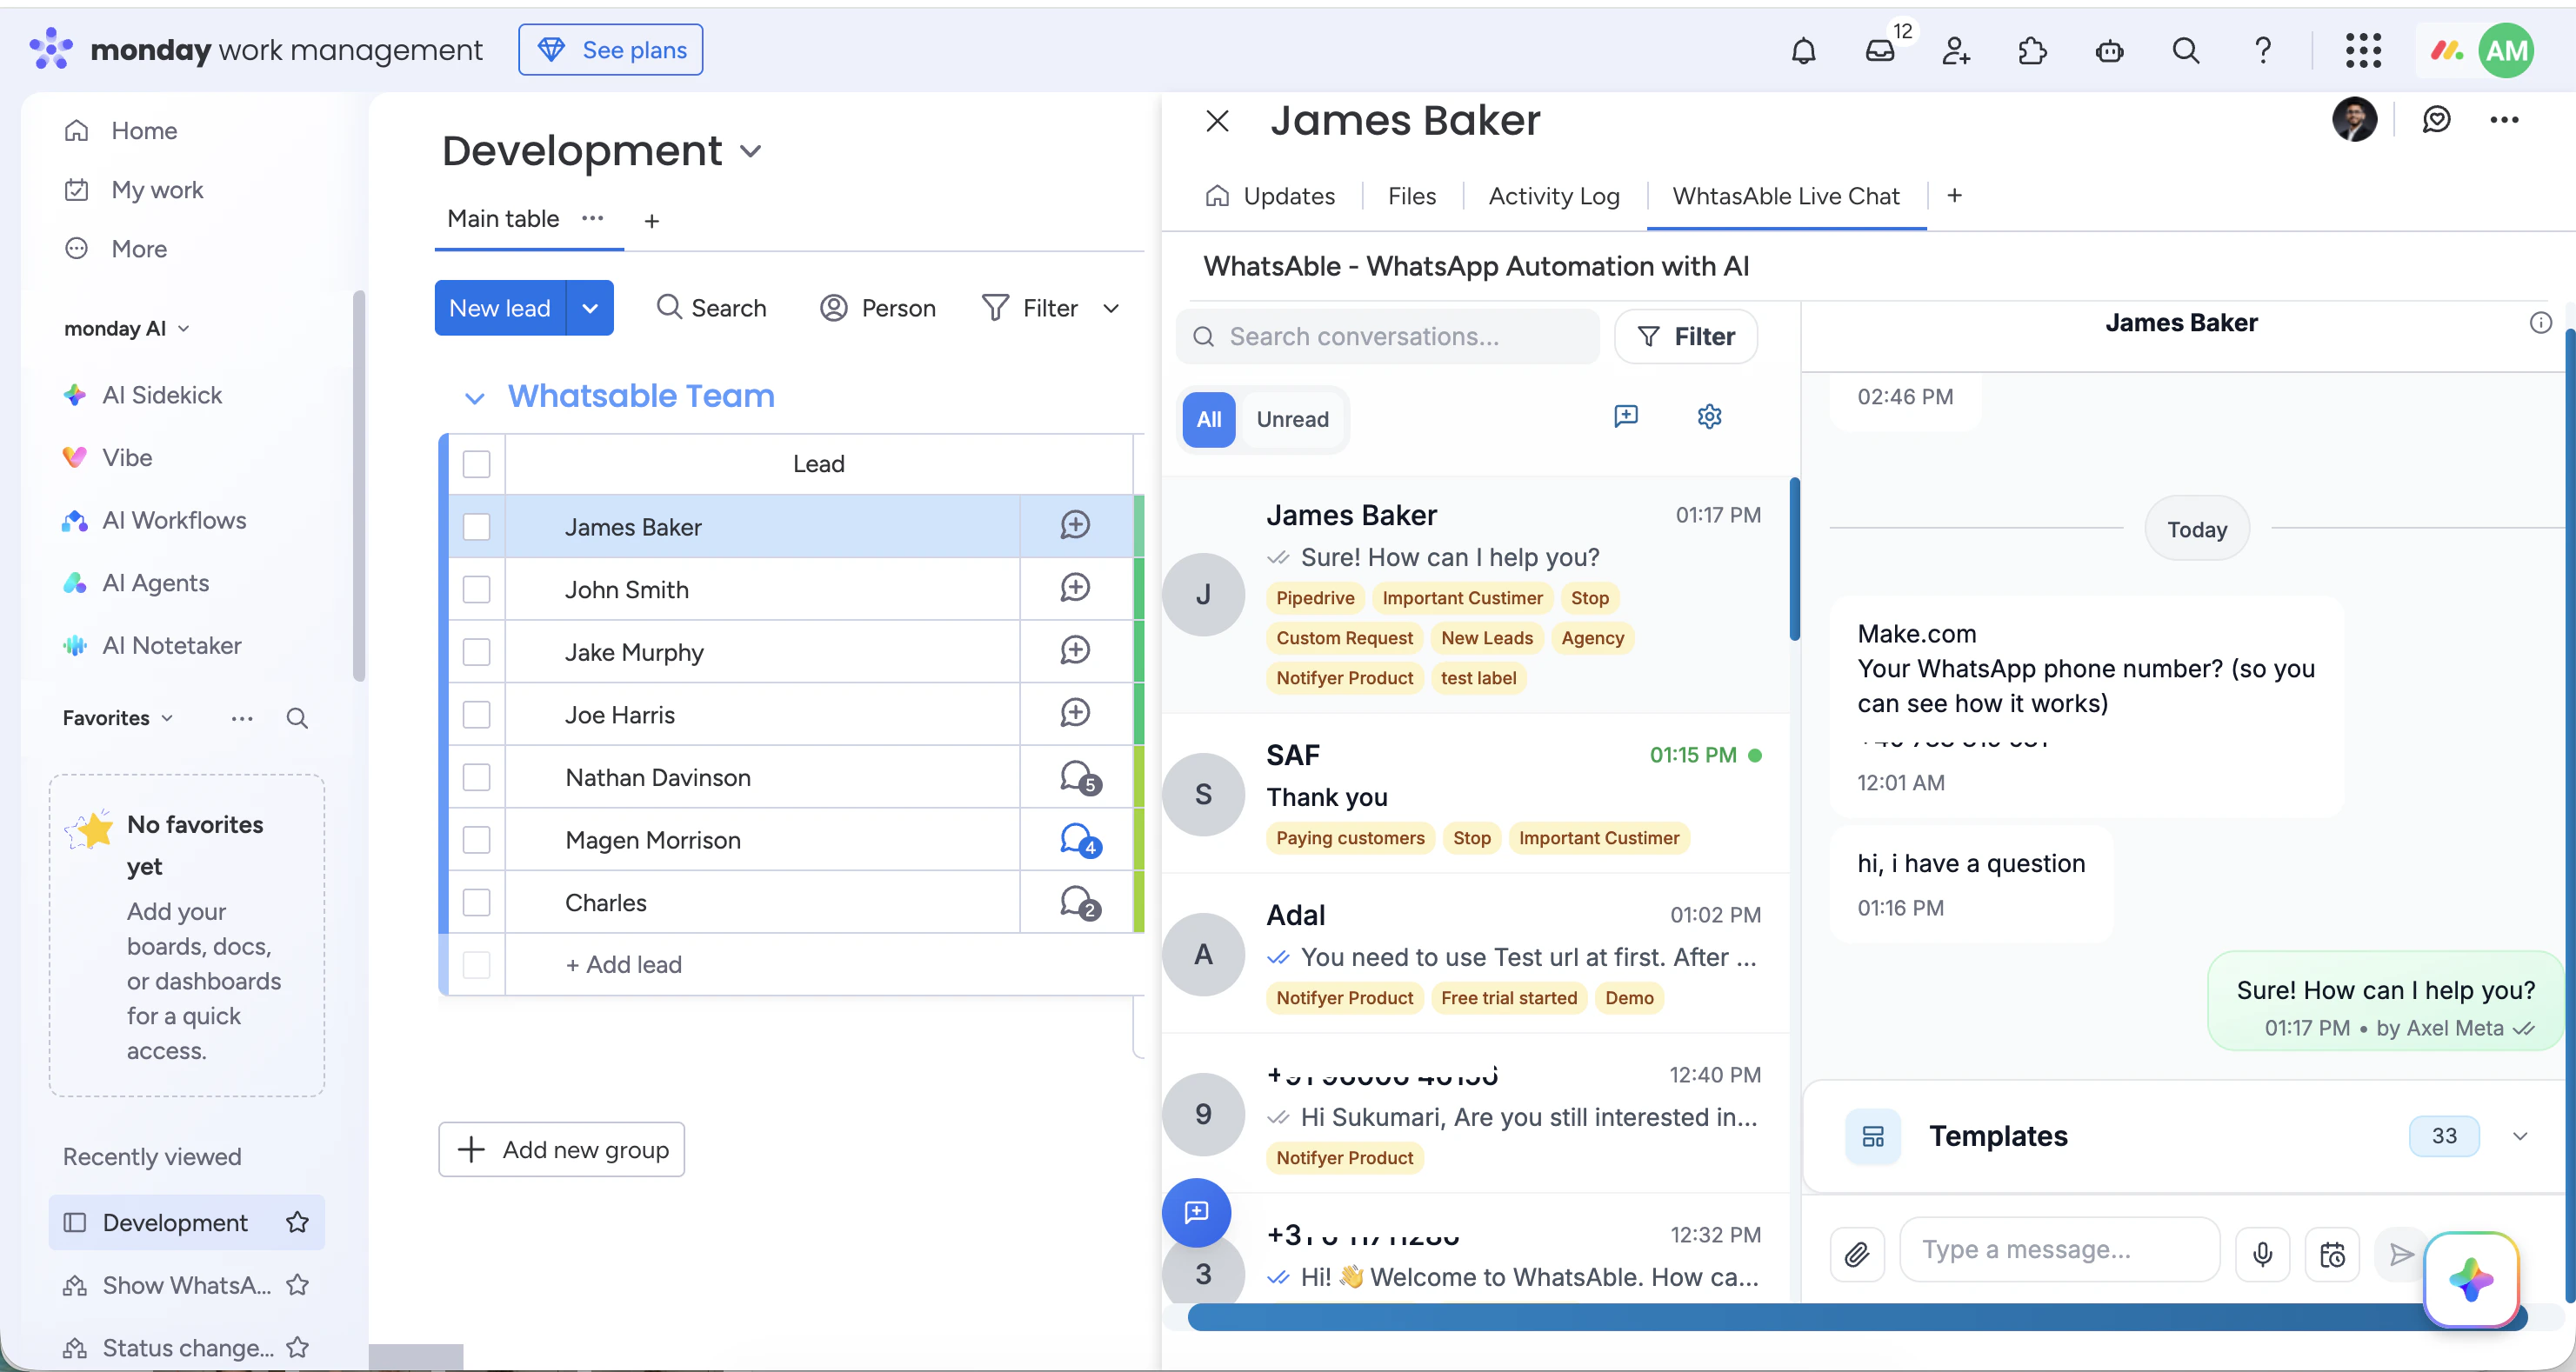Check the Nathan Davinson row checkbox

coord(476,778)
